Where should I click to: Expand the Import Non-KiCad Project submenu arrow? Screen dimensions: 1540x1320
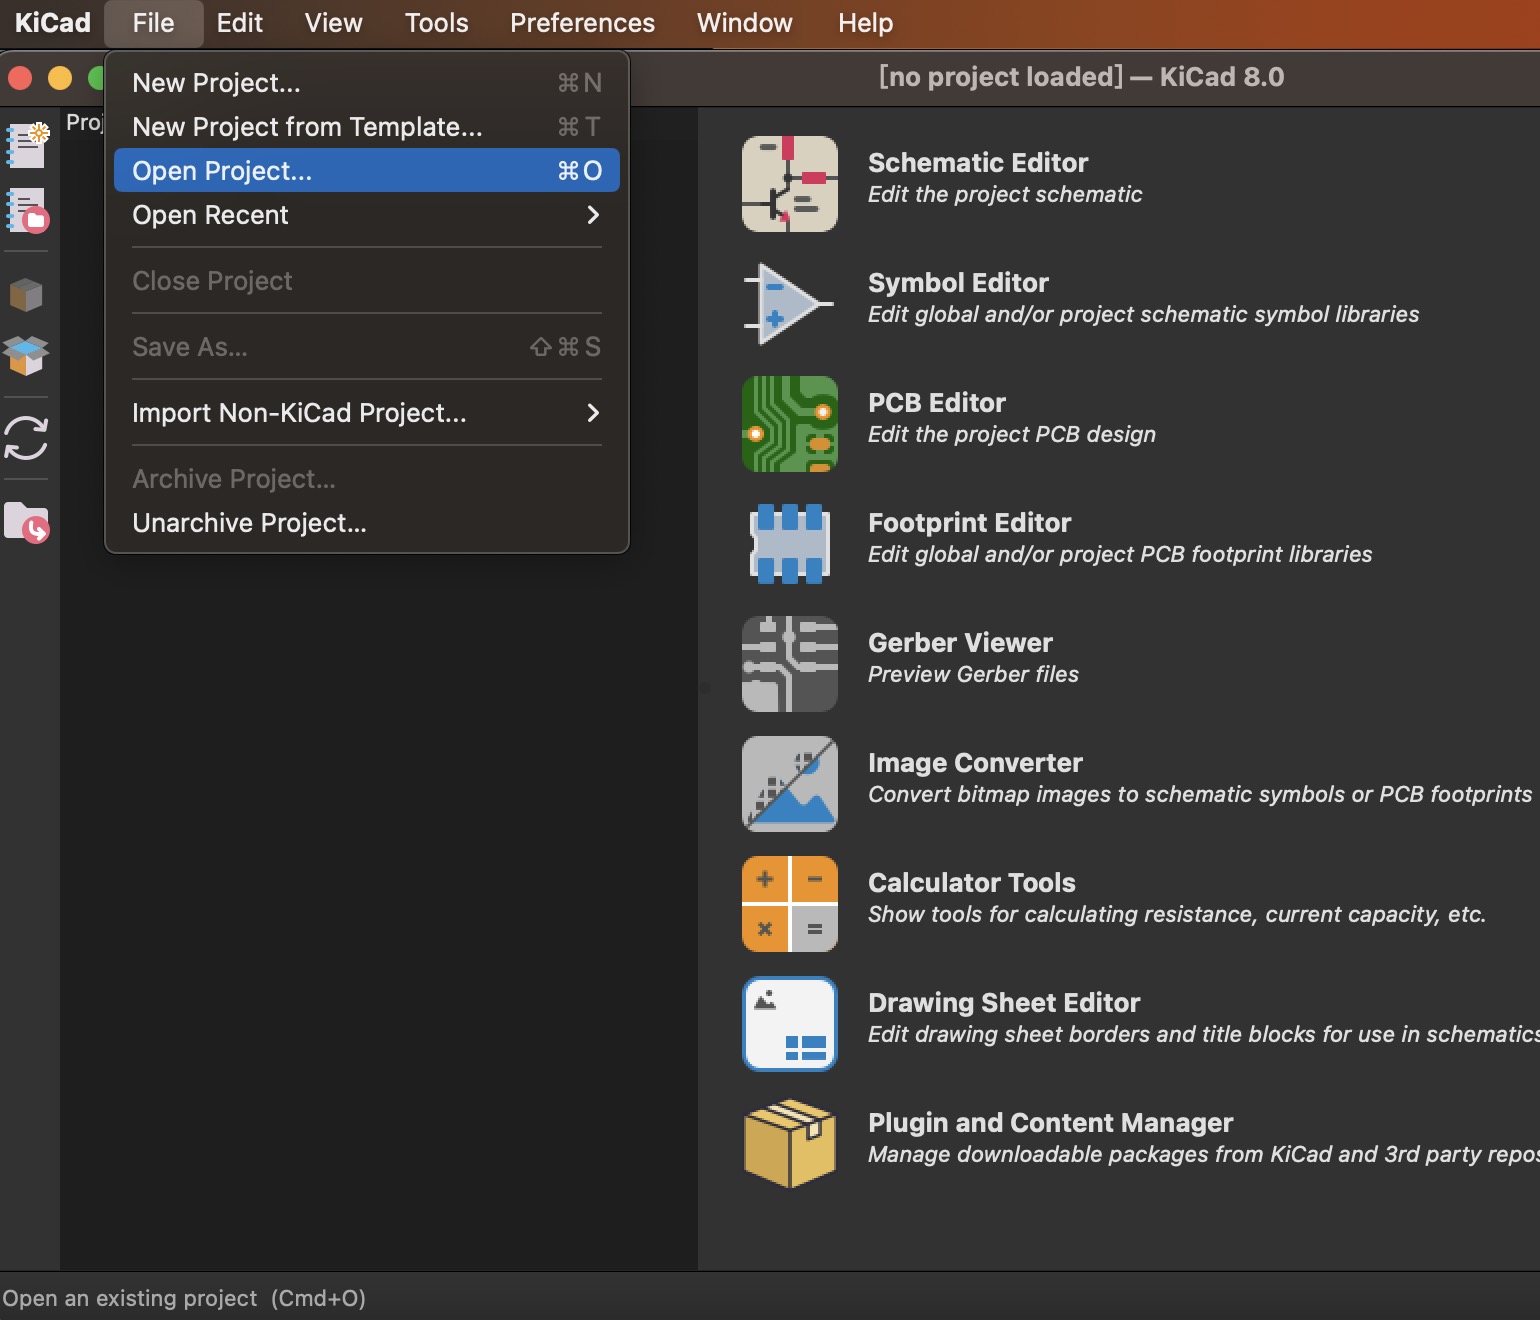coord(593,413)
